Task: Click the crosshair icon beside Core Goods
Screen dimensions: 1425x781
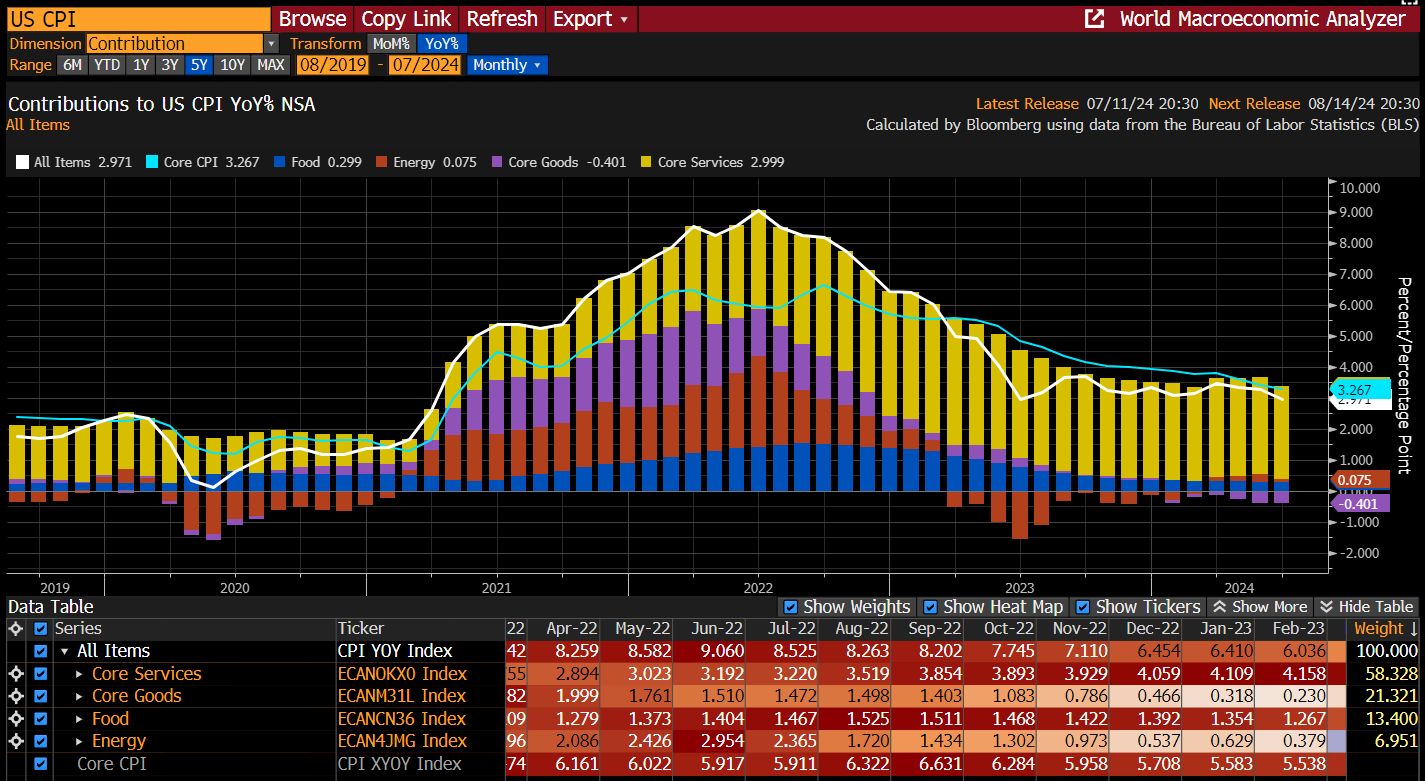Action: coord(15,696)
